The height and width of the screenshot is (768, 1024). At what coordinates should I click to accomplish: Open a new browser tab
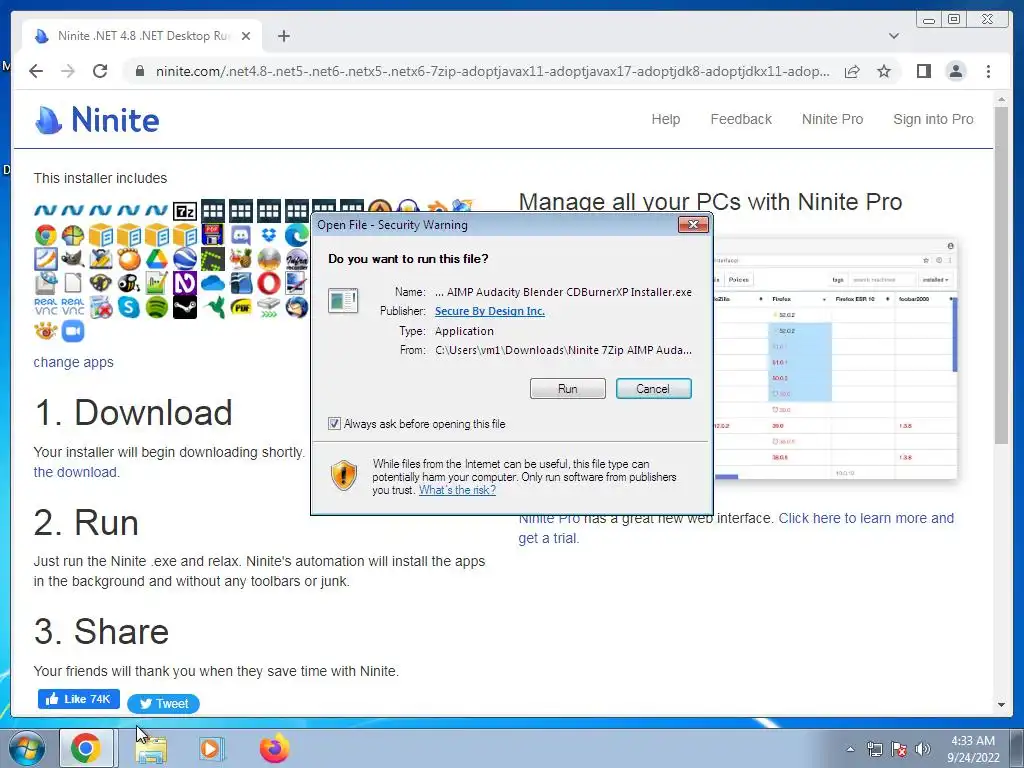[x=283, y=36]
